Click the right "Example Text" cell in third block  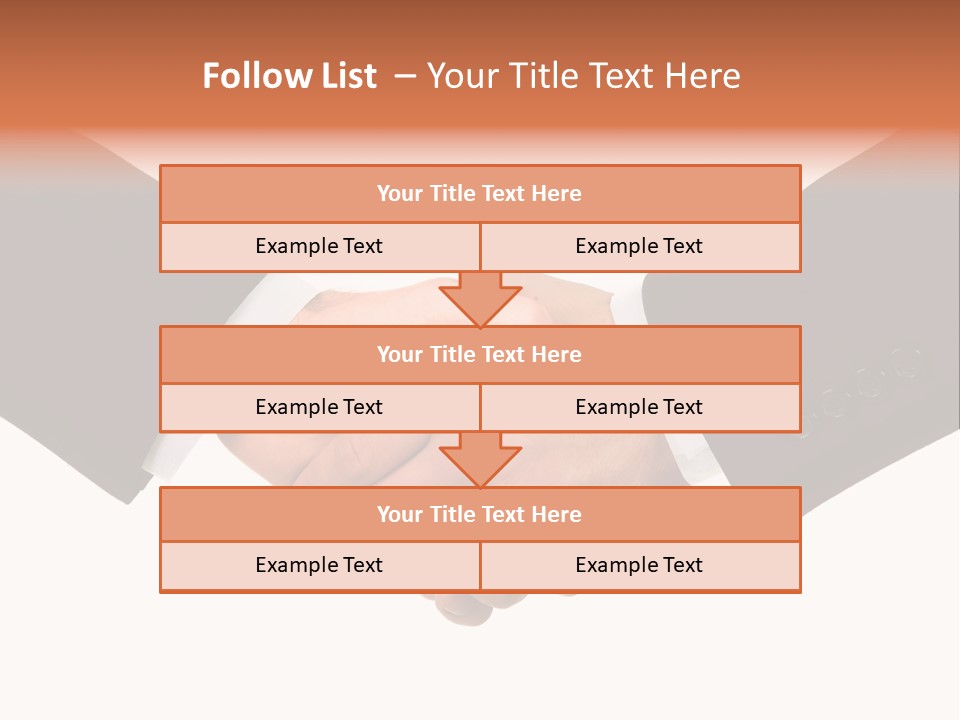click(x=640, y=566)
